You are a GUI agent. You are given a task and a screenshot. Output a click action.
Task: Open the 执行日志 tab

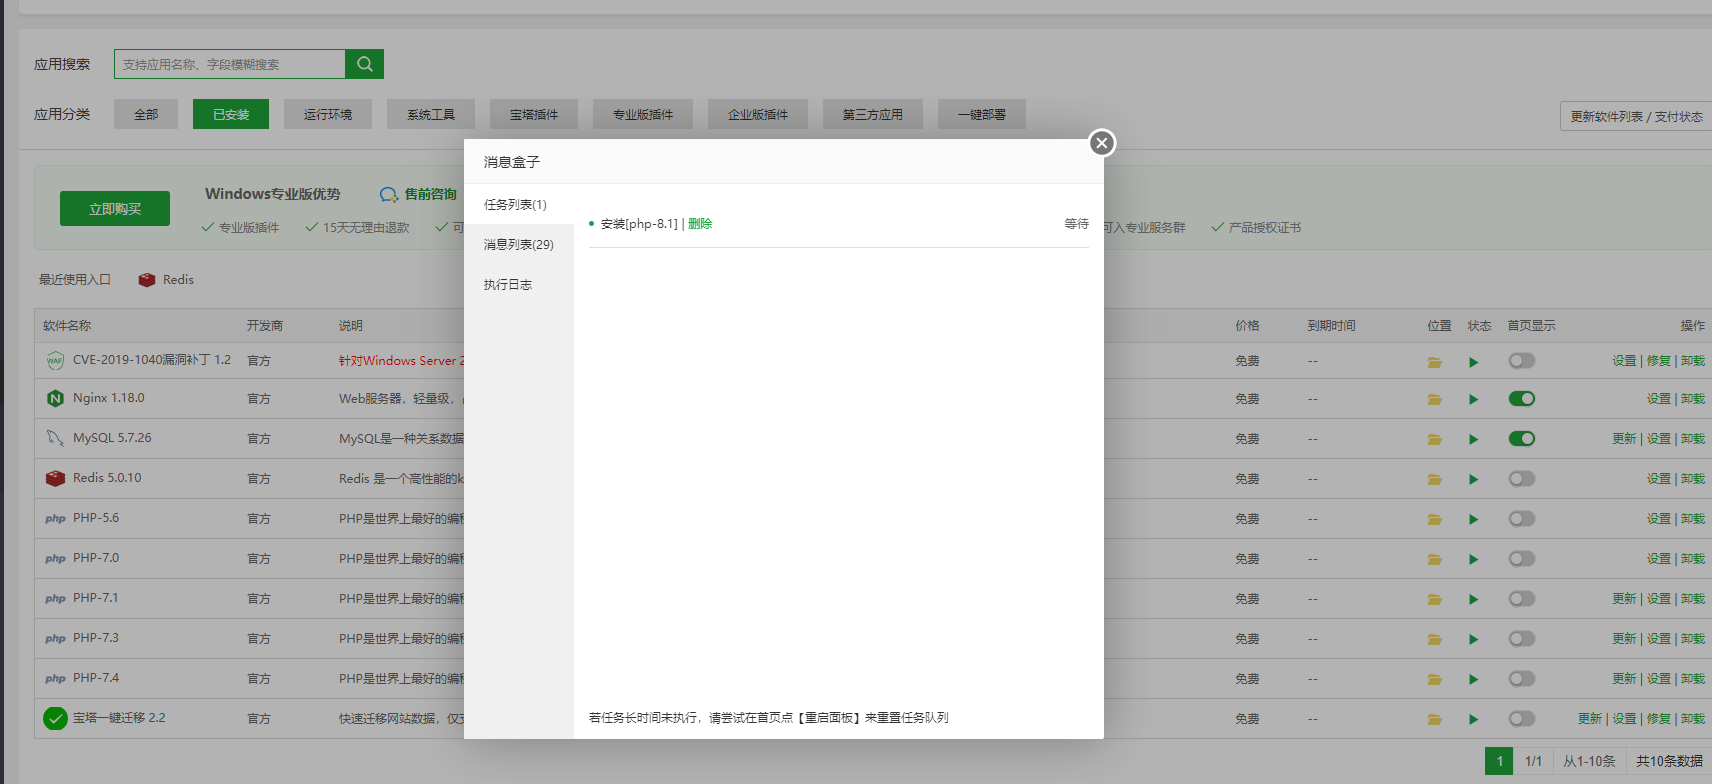point(519,284)
